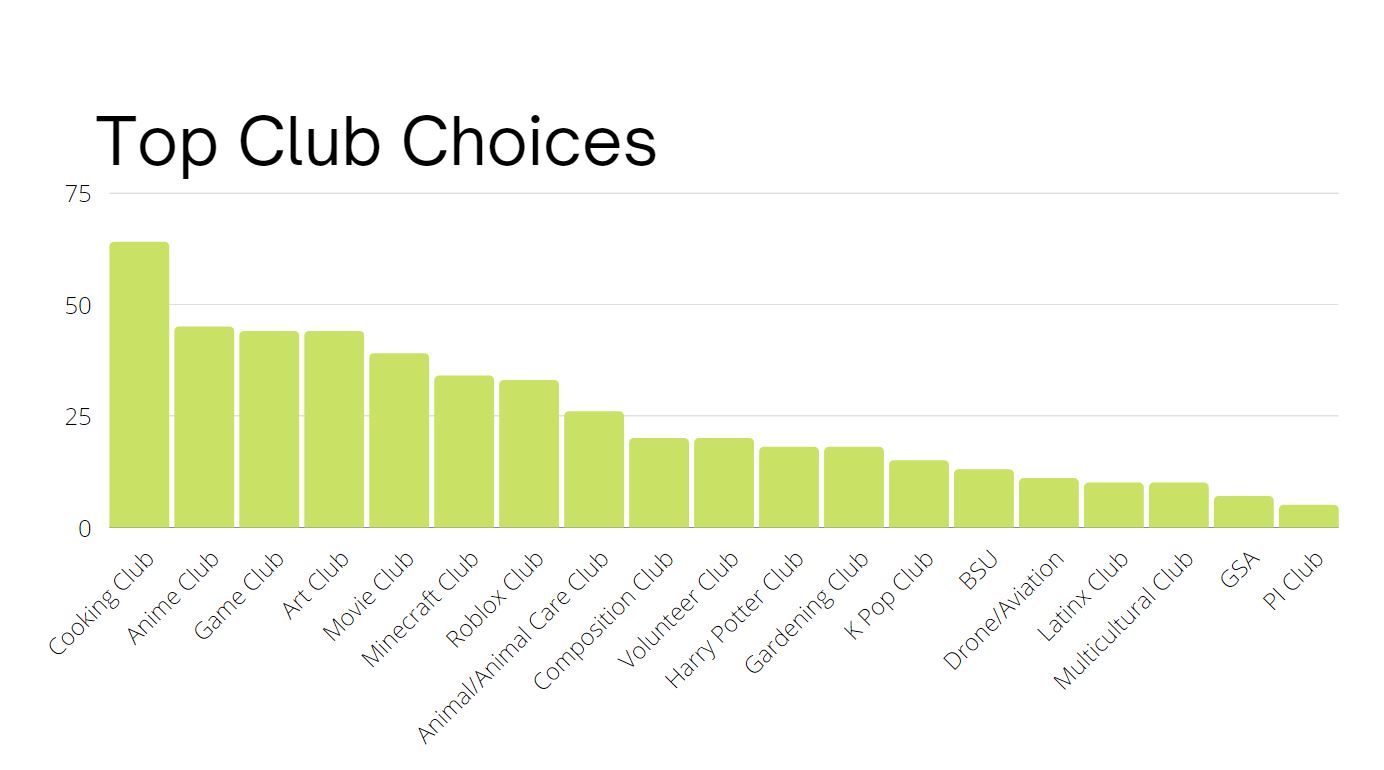Click the Latinx Club bar
This screenshot has width=1384, height=770.
click(x=1114, y=505)
